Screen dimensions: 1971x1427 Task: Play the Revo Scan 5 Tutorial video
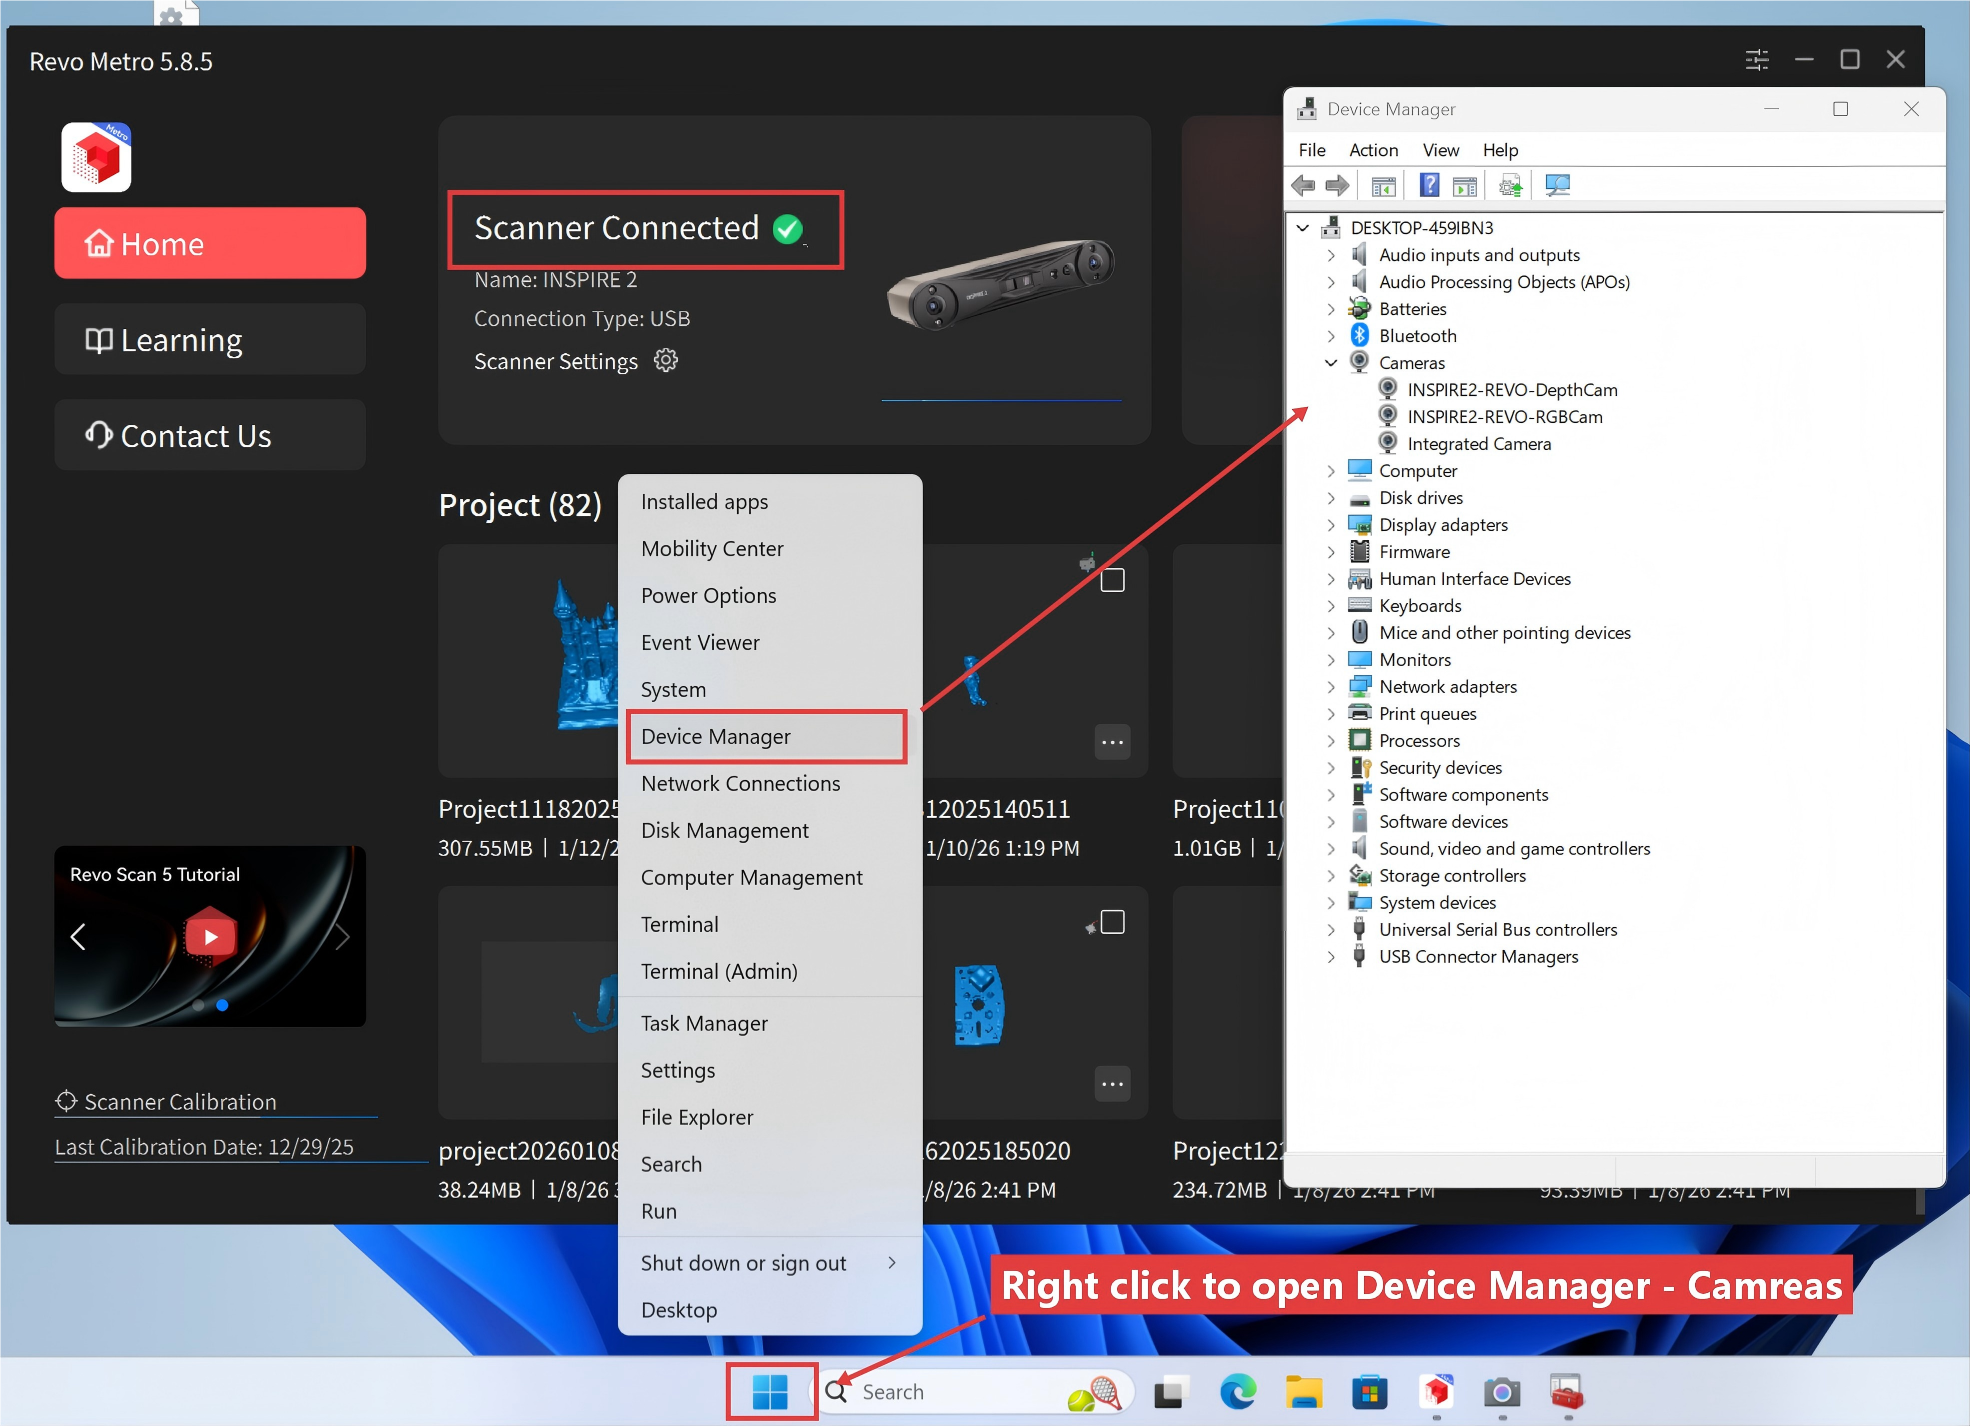[210, 937]
